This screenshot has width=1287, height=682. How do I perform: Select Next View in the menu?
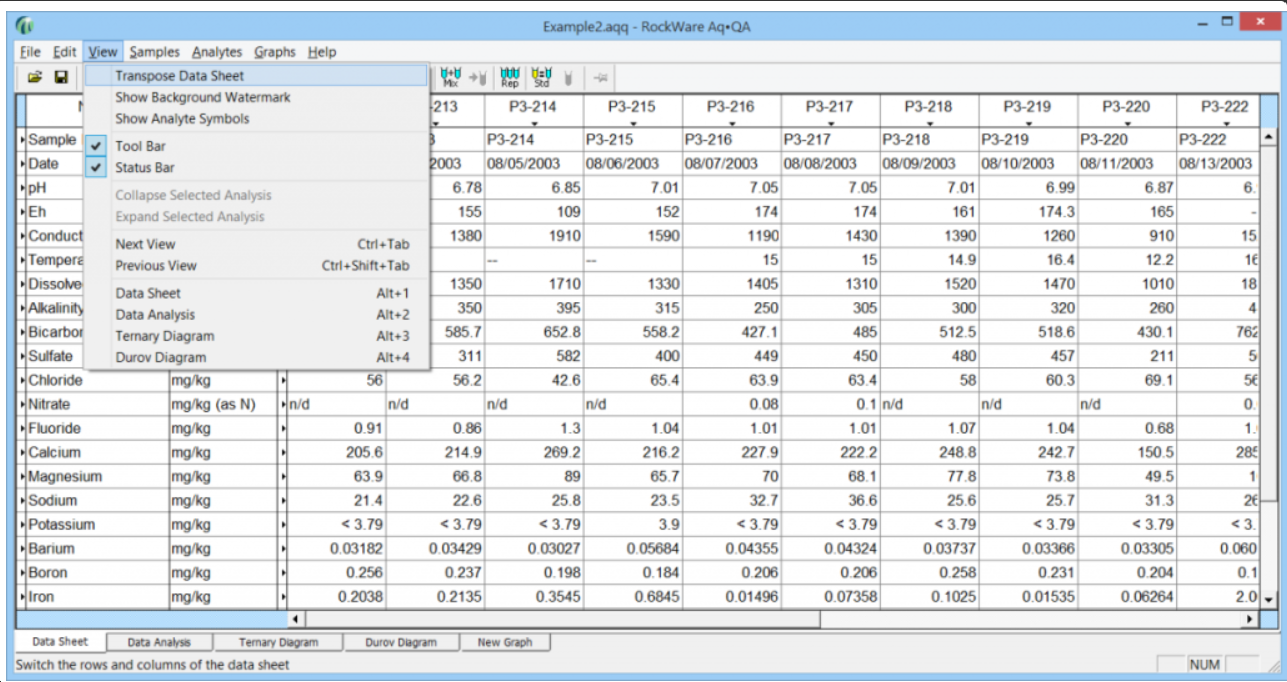258,244
